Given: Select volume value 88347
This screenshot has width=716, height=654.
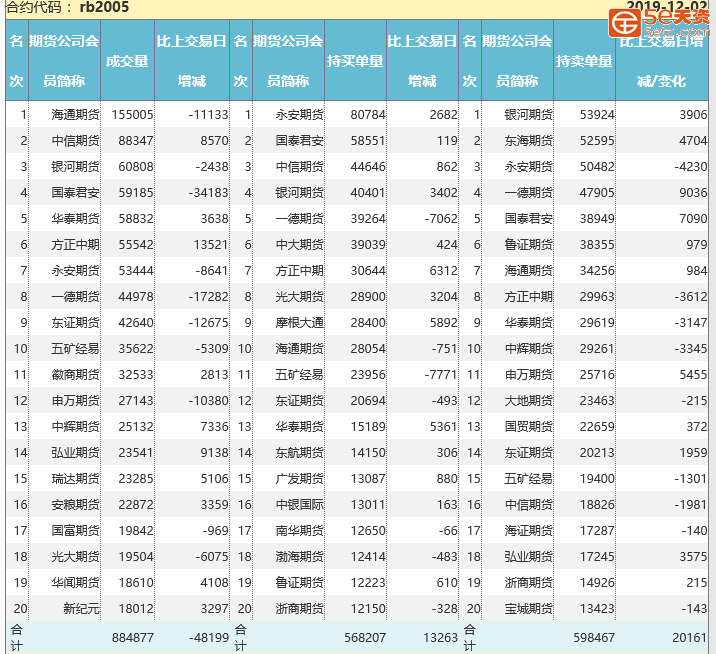Looking at the screenshot, I should click(136, 141).
